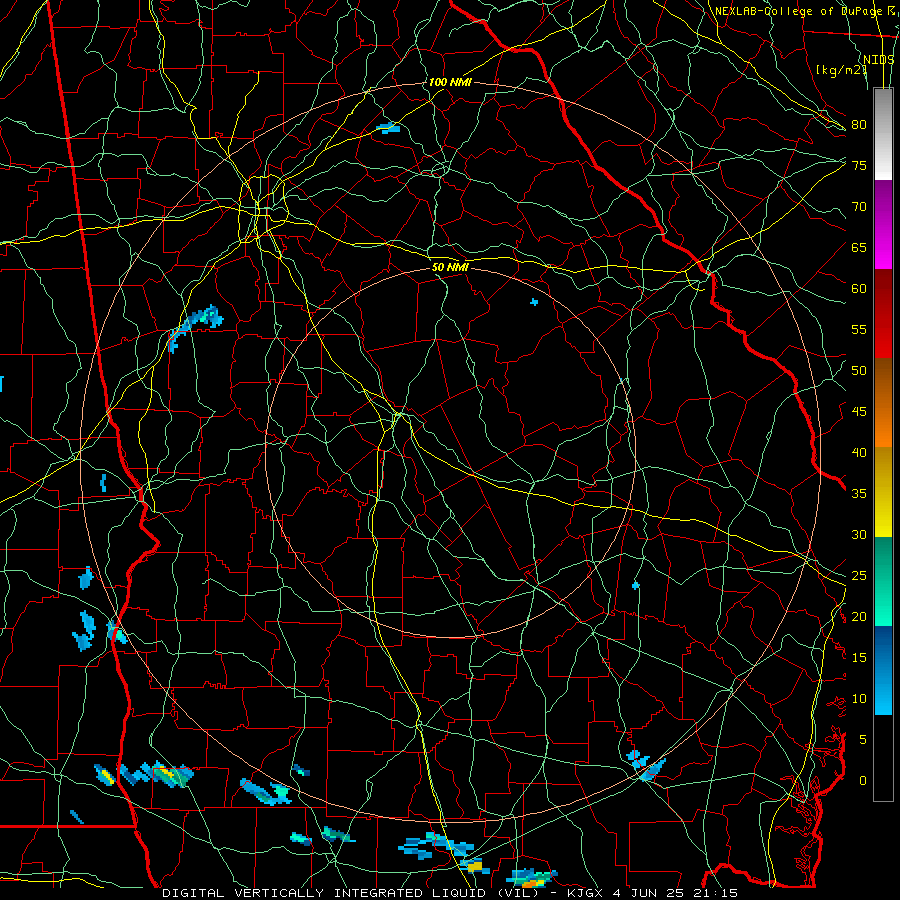Click the legend value 70
Image resolution: width=900 pixels, height=900 pixels.
[859, 207]
